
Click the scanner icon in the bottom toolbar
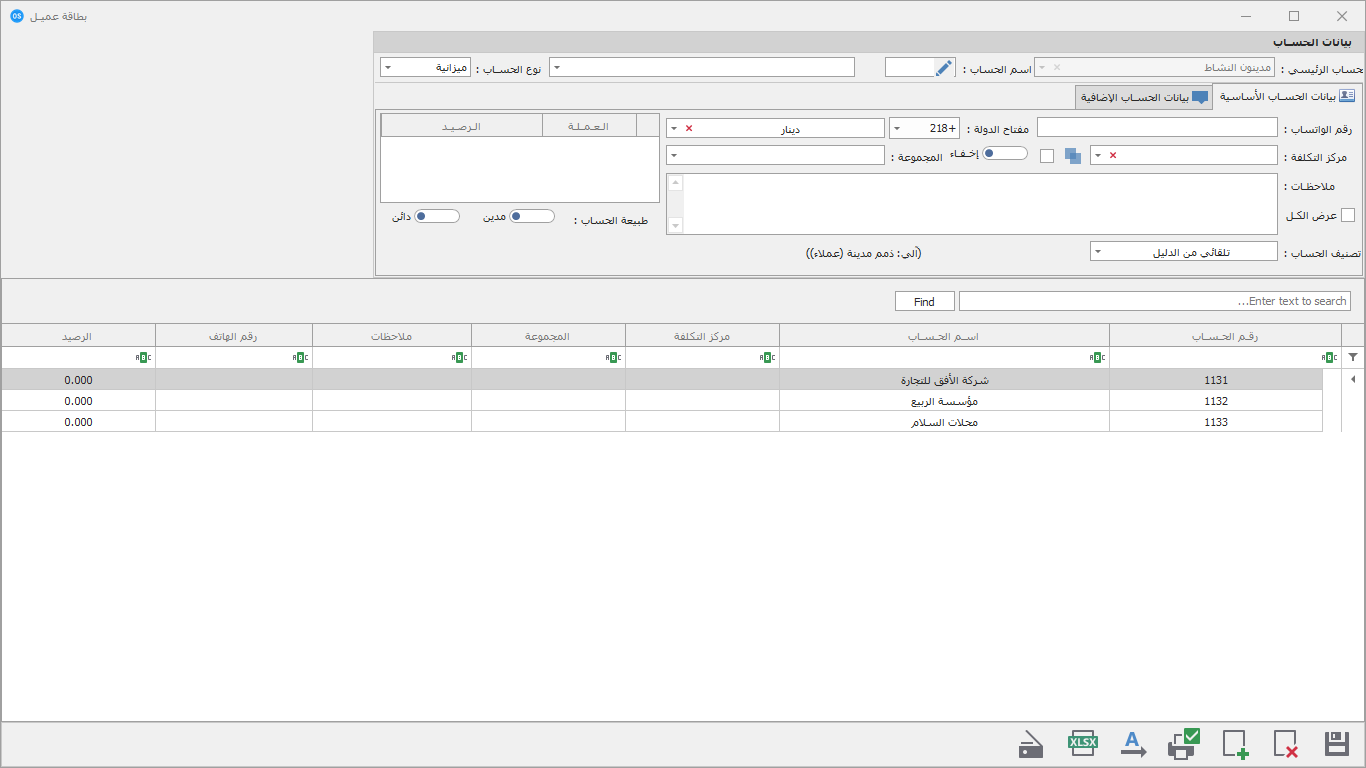(x=1031, y=745)
